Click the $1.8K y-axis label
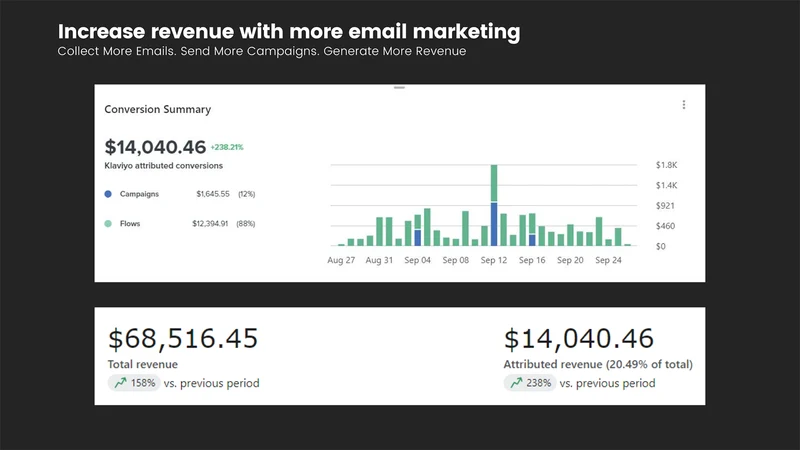Image resolution: width=800 pixels, height=450 pixels. click(x=666, y=165)
